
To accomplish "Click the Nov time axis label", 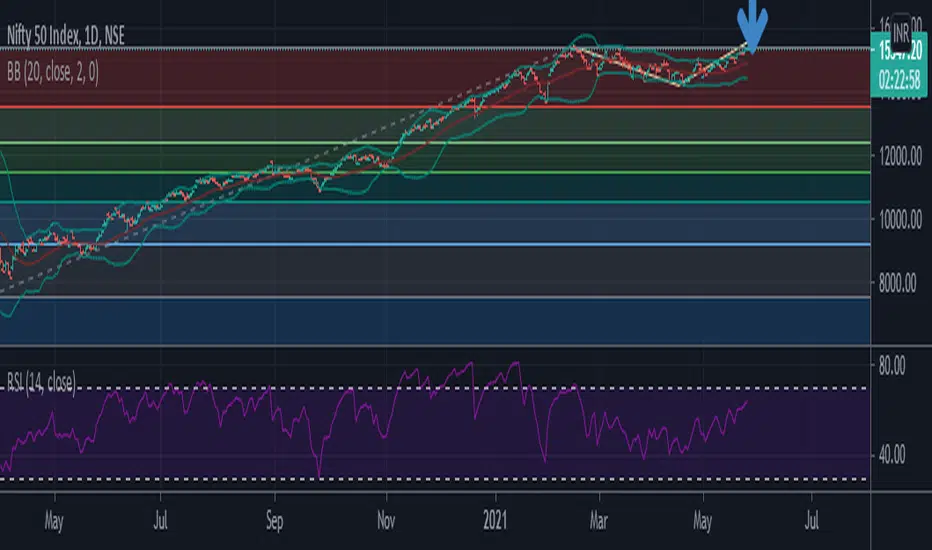I will [386, 521].
